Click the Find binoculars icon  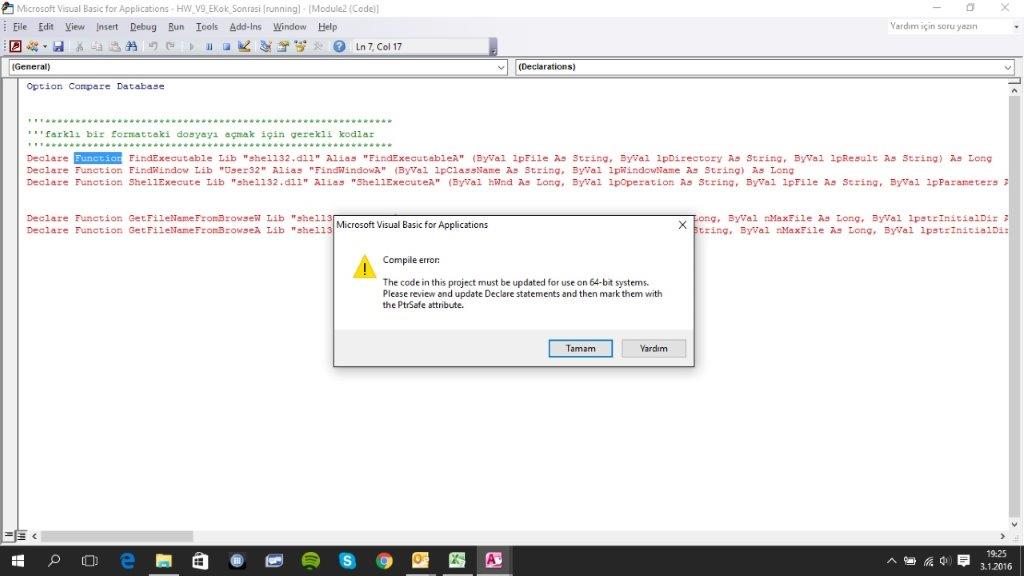(131, 47)
